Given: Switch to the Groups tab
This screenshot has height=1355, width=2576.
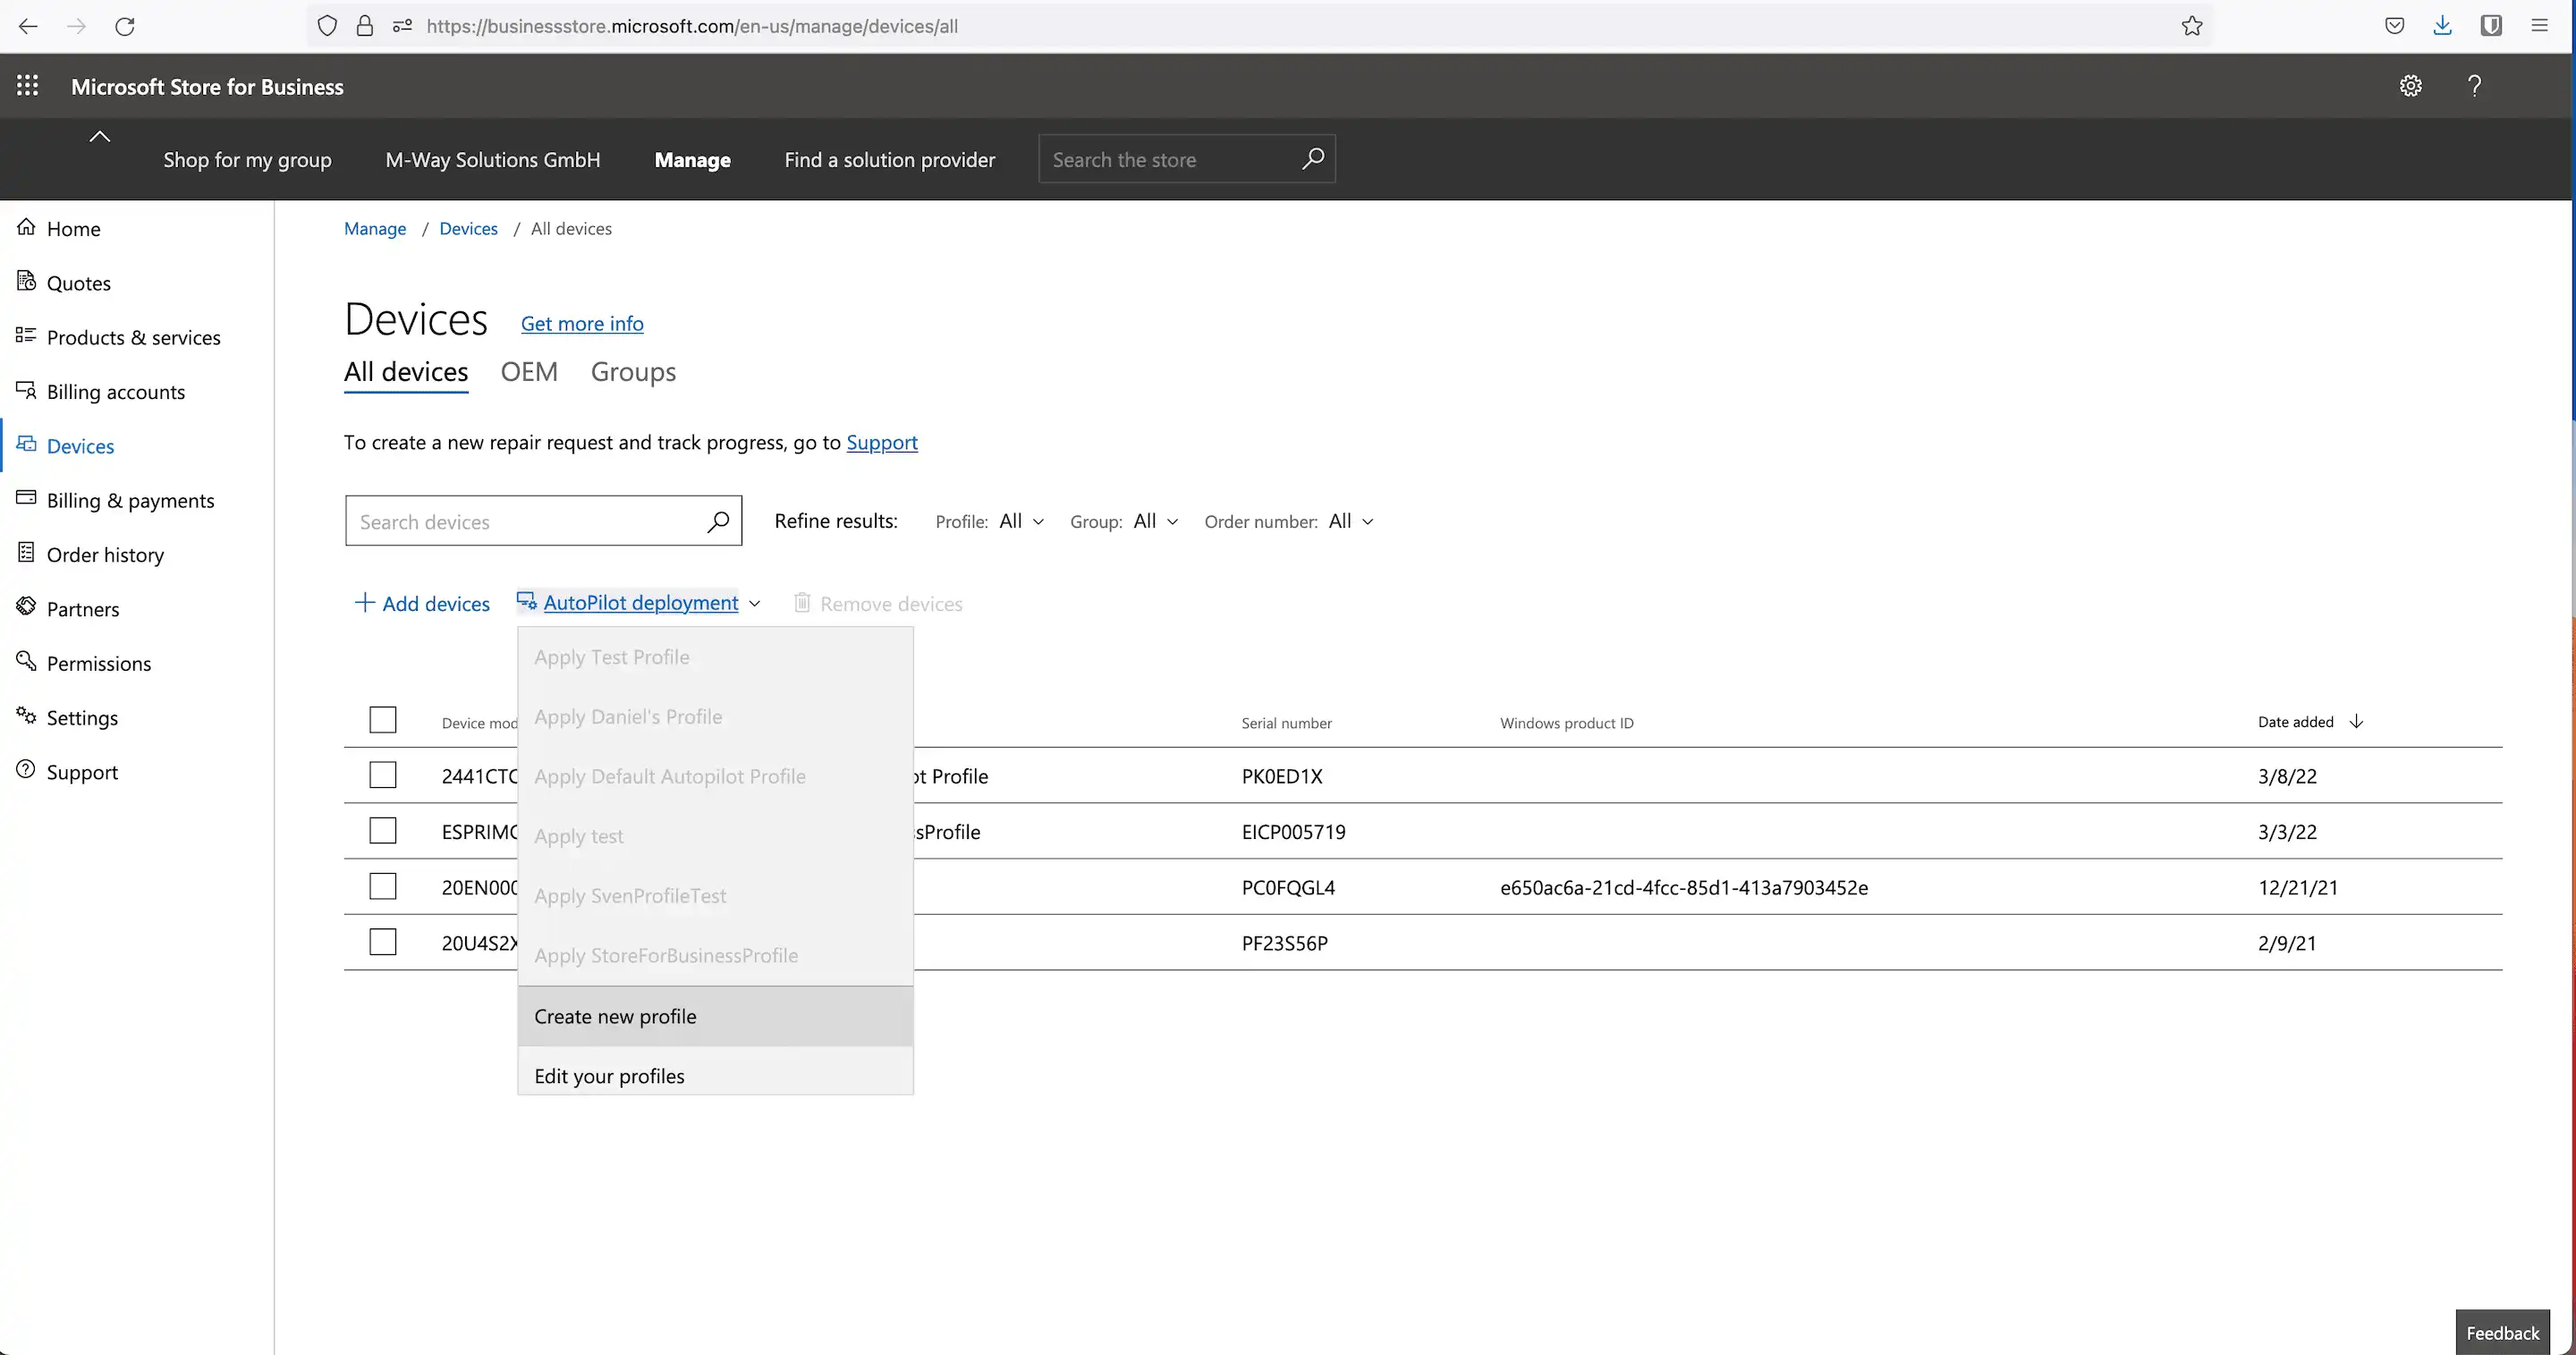Looking at the screenshot, I should click(633, 371).
